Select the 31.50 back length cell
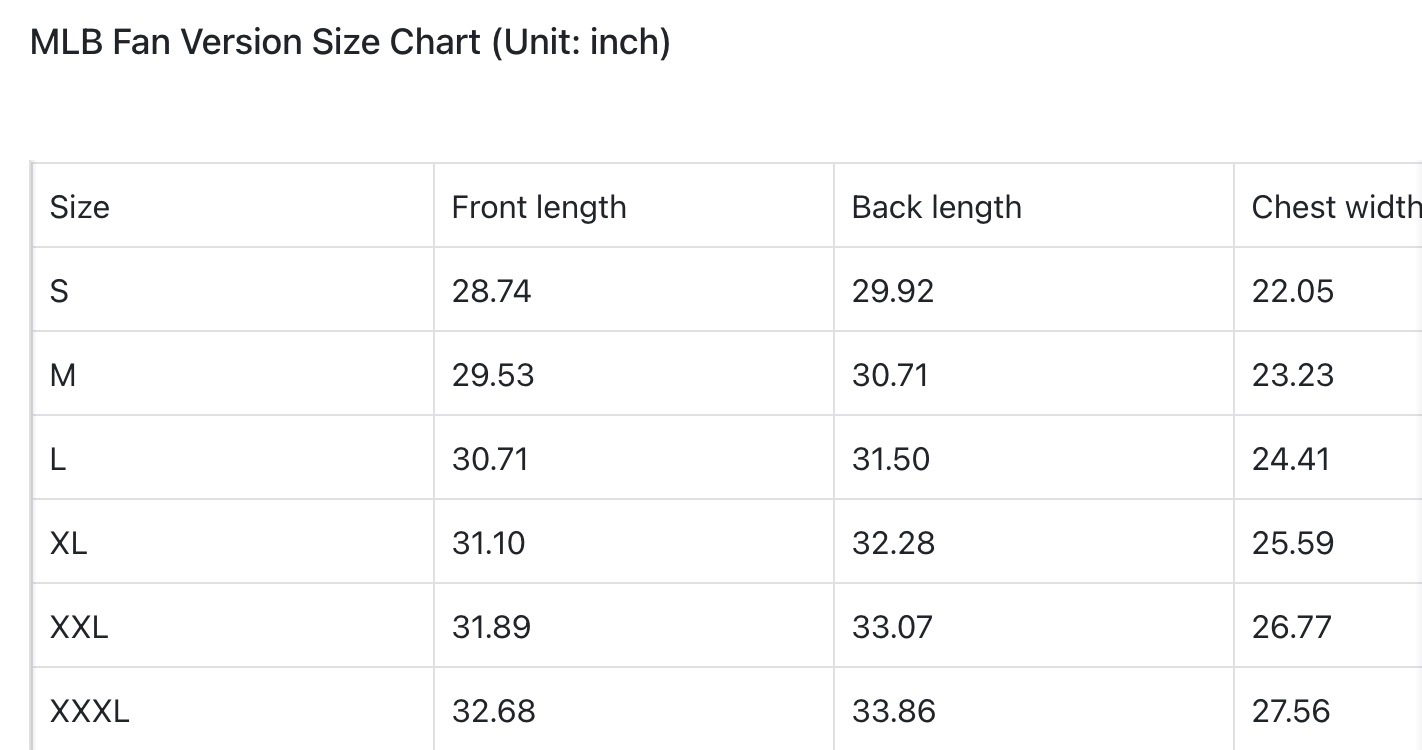 [x=891, y=459]
